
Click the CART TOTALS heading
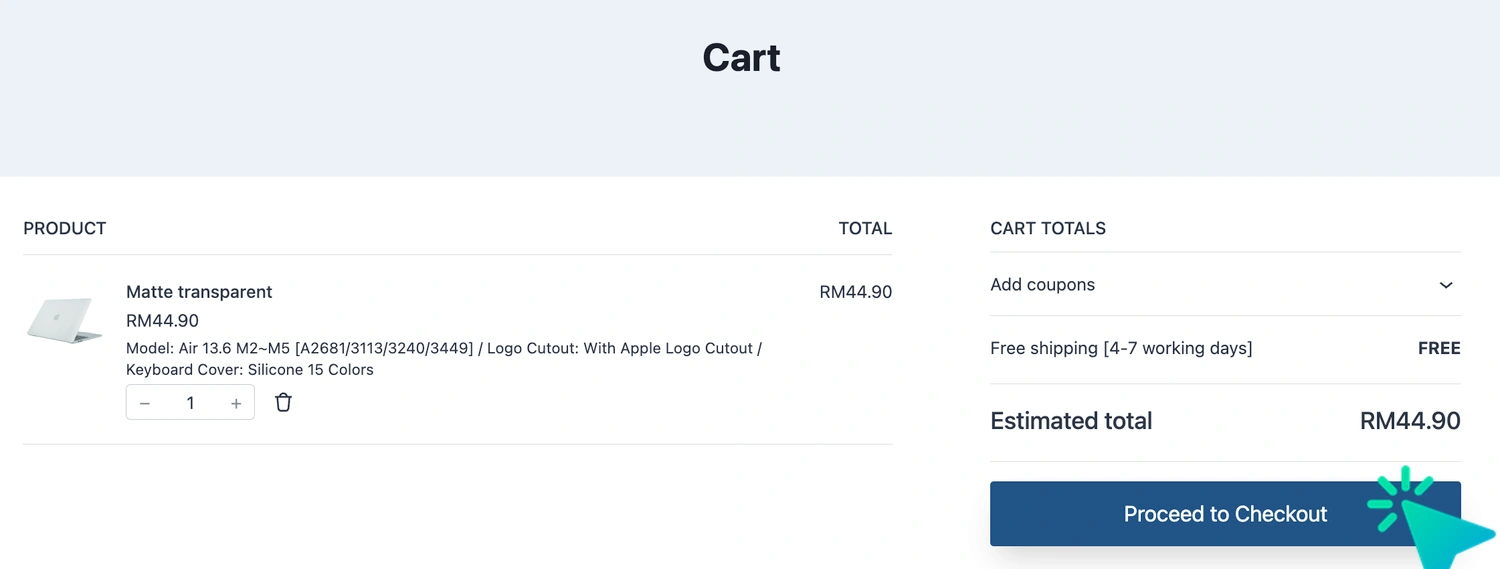pyautogui.click(x=1048, y=228)
